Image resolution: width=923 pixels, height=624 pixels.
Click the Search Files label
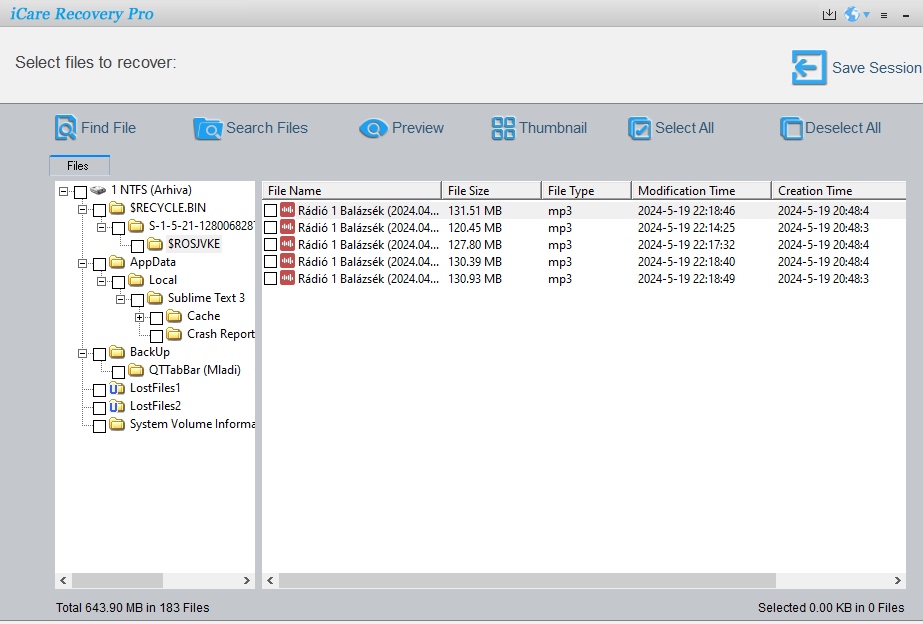pos(267,128)
